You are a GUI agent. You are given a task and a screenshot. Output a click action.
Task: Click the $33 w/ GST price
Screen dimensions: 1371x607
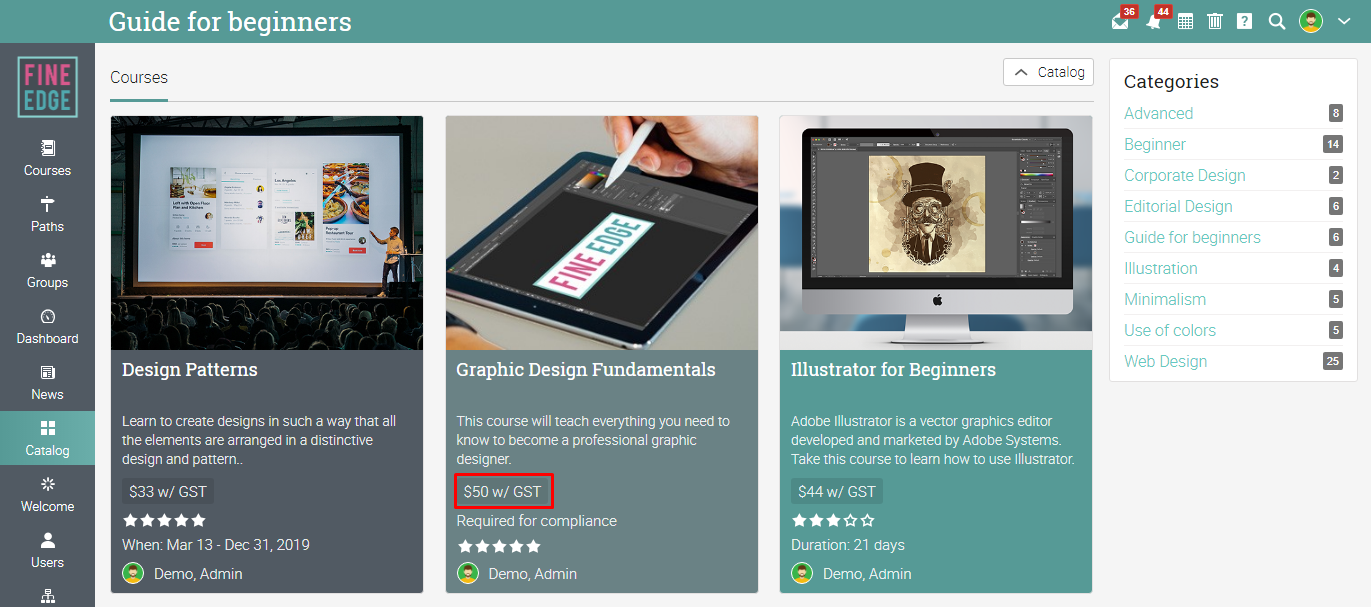click(168, 491)
